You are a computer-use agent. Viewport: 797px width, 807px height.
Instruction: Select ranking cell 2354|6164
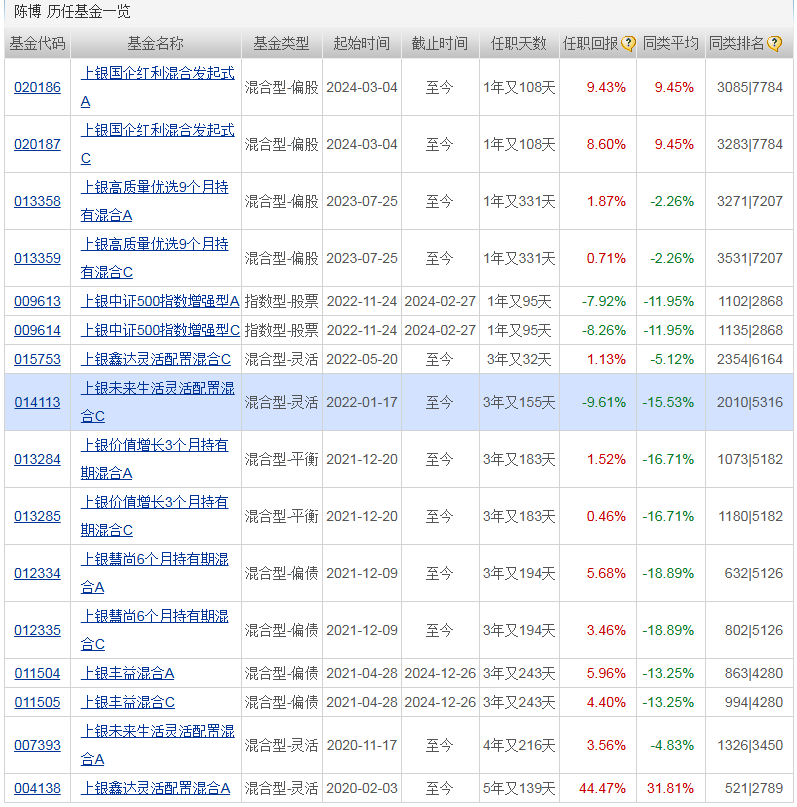(750, 360)
